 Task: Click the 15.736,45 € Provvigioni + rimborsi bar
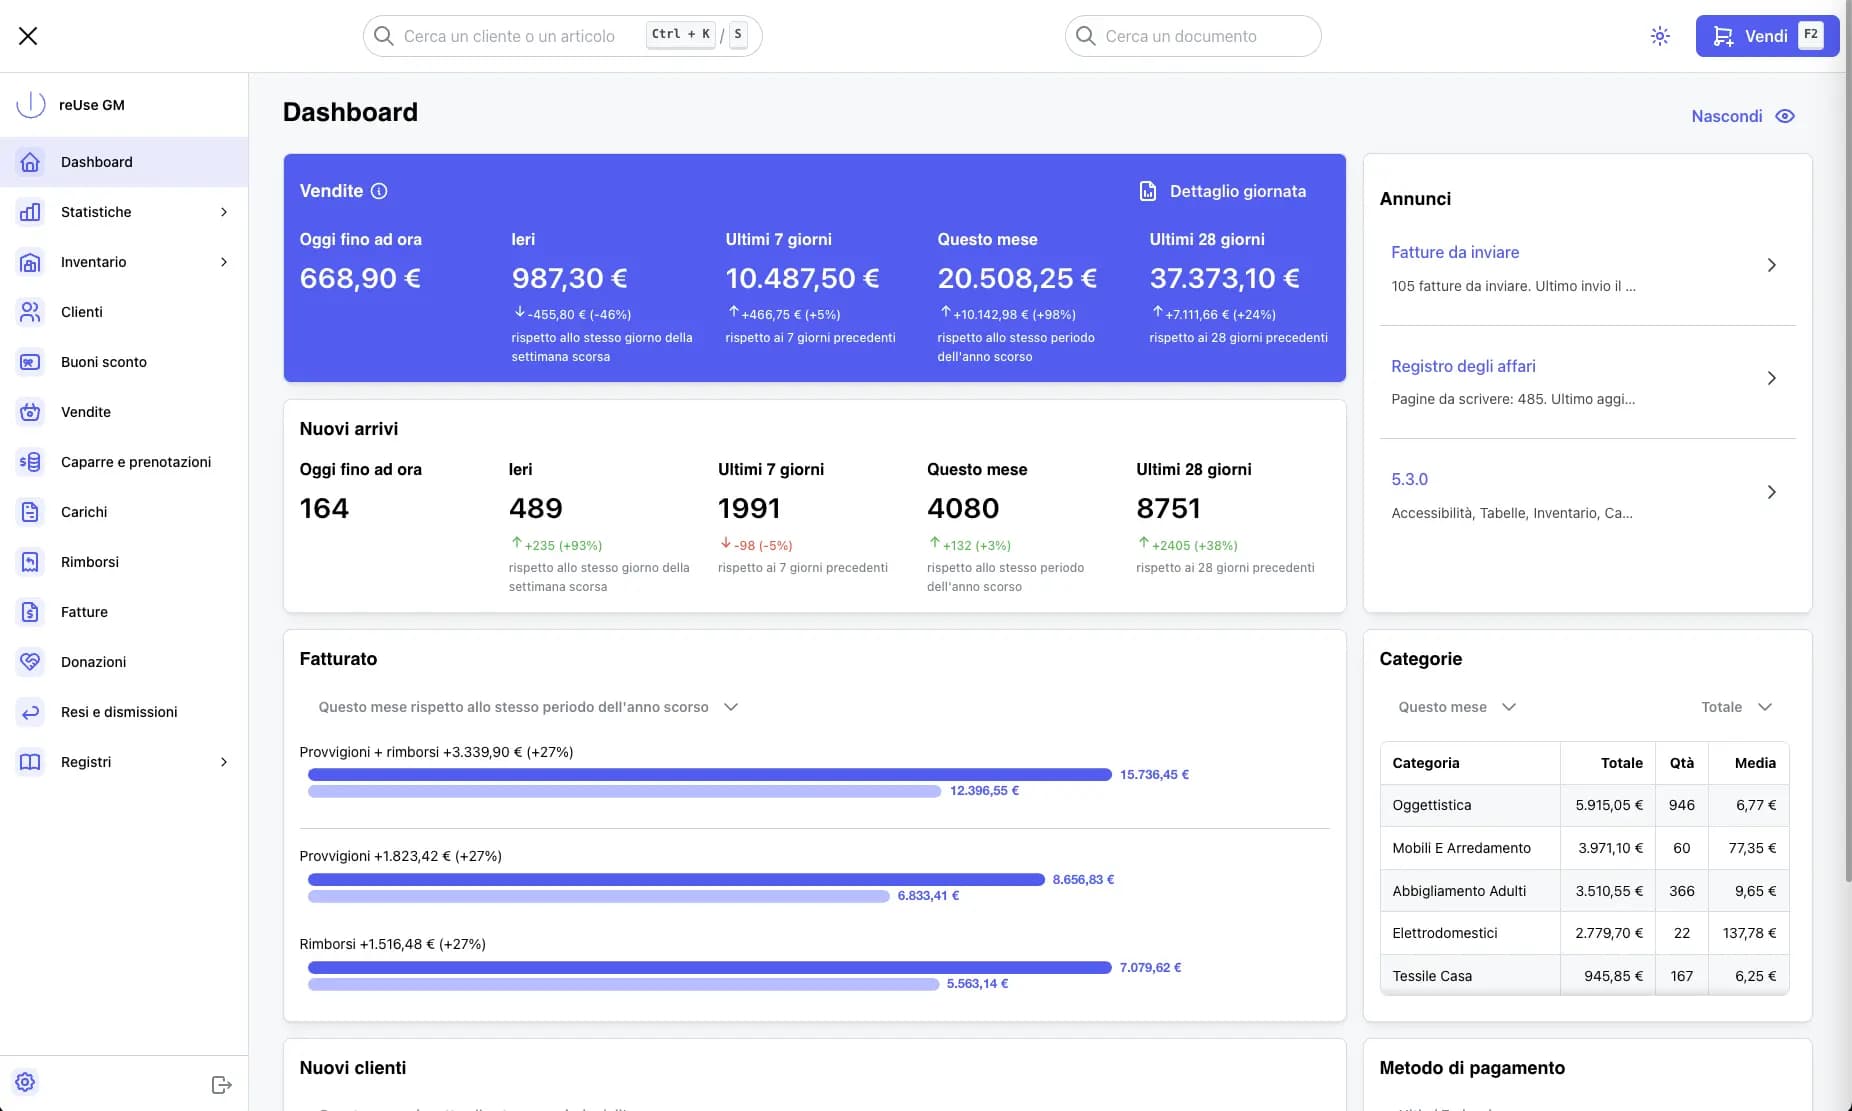click(710, 774)
